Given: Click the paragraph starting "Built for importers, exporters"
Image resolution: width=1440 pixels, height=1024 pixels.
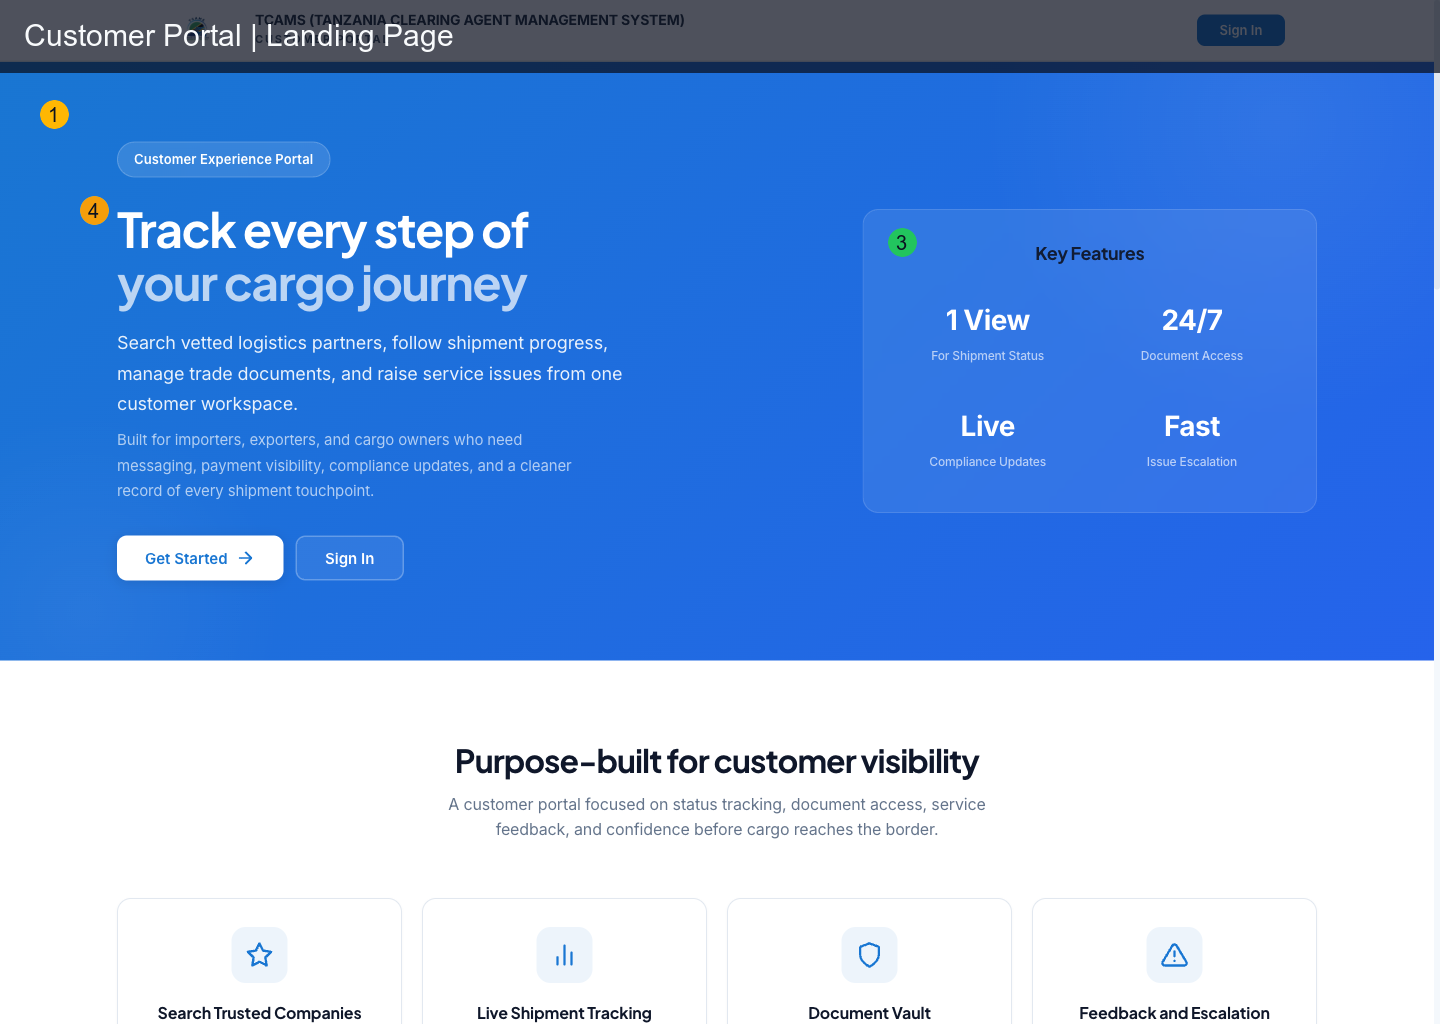Looking at the screenshot, I should pyautogui.click(x=344, y=465).
